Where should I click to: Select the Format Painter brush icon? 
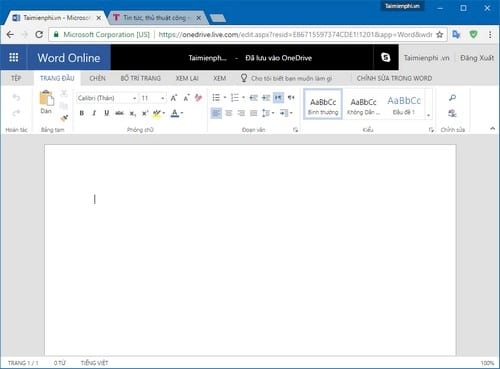[x=64, y=118]
